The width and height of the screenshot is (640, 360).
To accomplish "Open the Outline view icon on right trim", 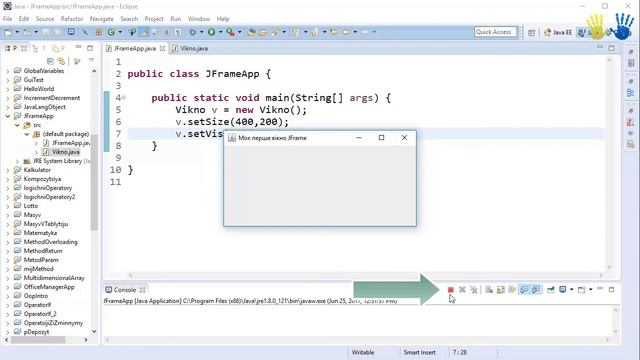I will pyautogui.click(x=631, y=93).
